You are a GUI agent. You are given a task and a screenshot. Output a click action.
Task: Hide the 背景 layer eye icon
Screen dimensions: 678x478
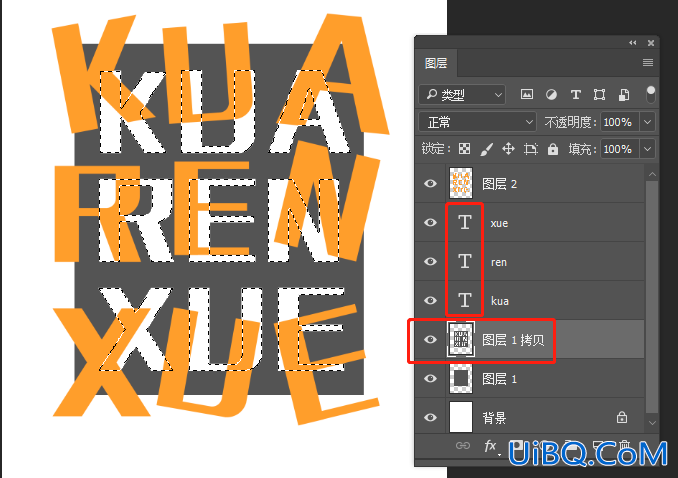point(430,417)
